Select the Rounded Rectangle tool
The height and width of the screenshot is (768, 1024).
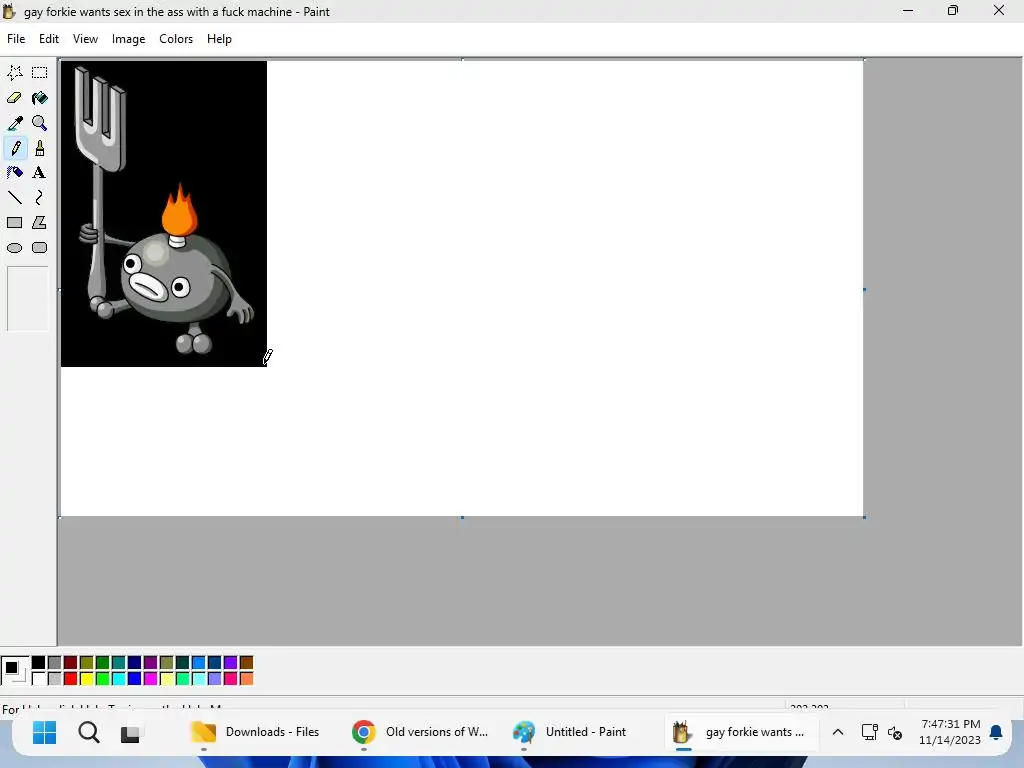click(39, 248)
